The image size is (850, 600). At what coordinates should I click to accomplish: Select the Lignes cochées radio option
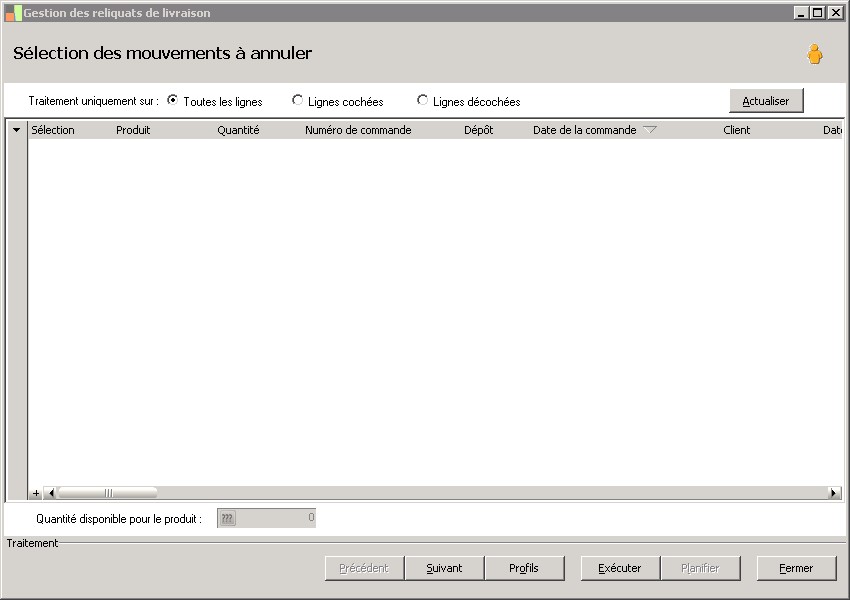(x=297, y=100)
